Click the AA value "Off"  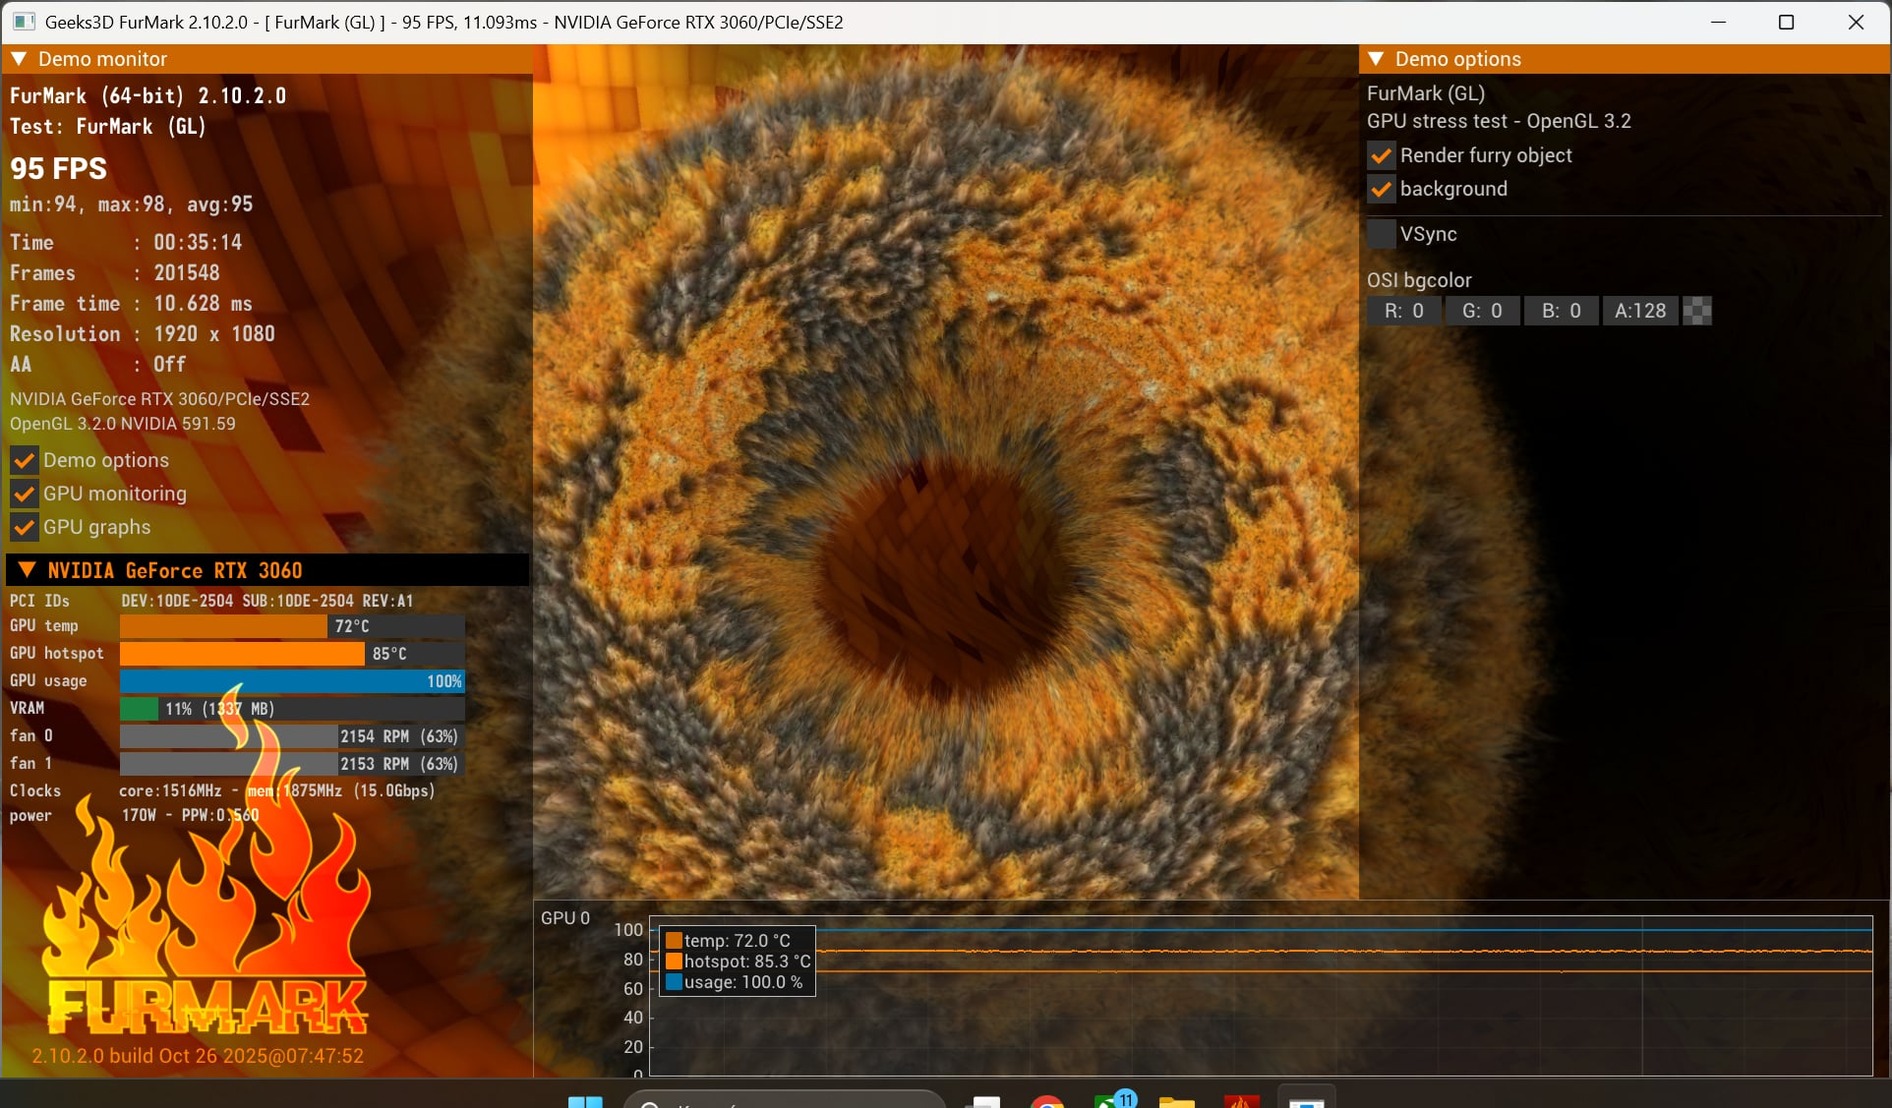point(170,365)
